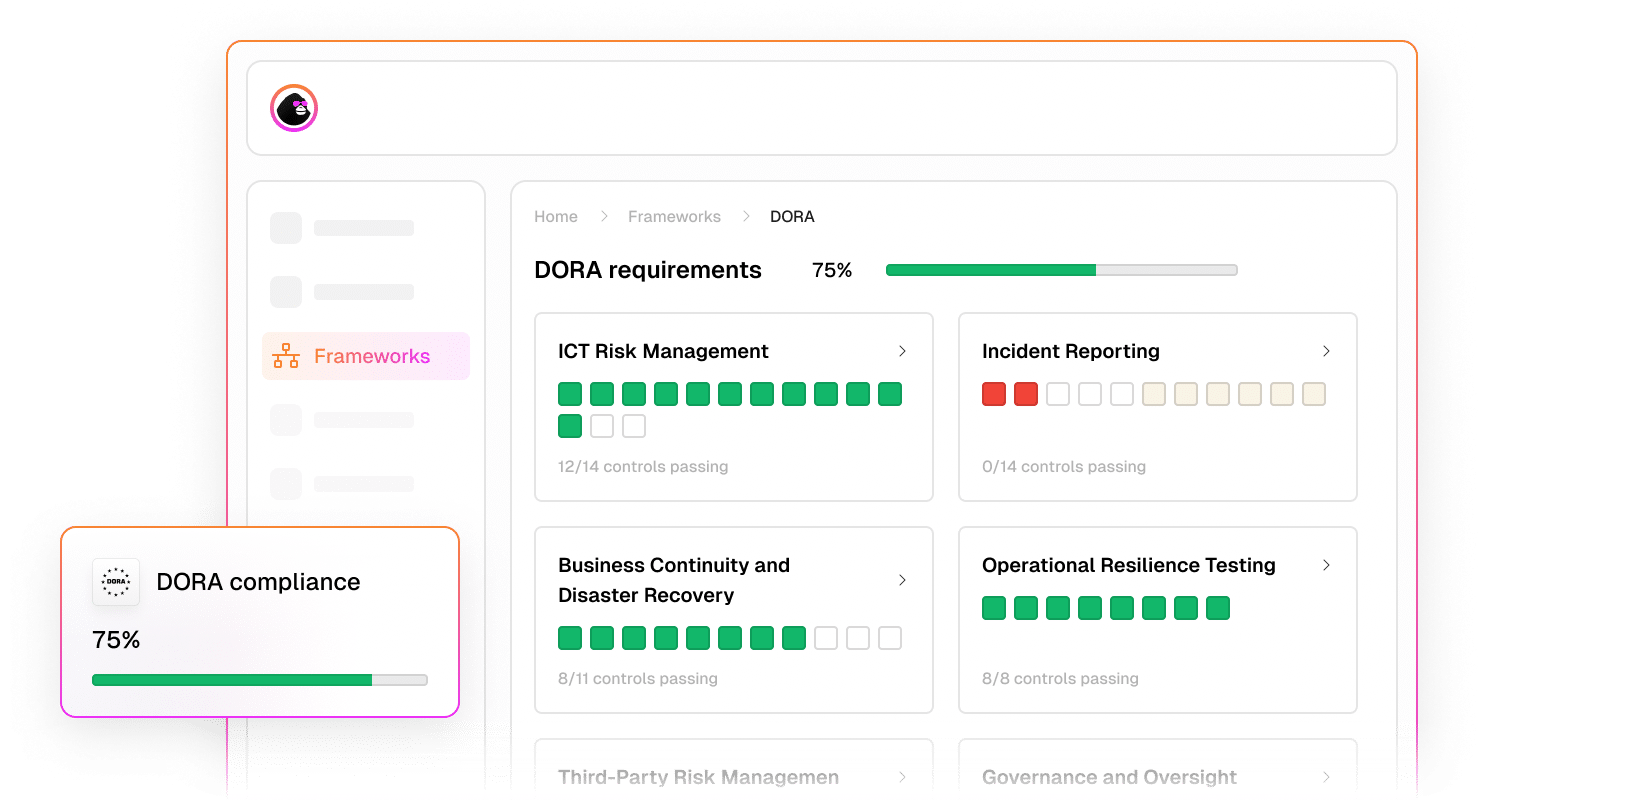Click the DORA badge icon on the compliance card
The image size is (1644, 800).
pos(116,582)
